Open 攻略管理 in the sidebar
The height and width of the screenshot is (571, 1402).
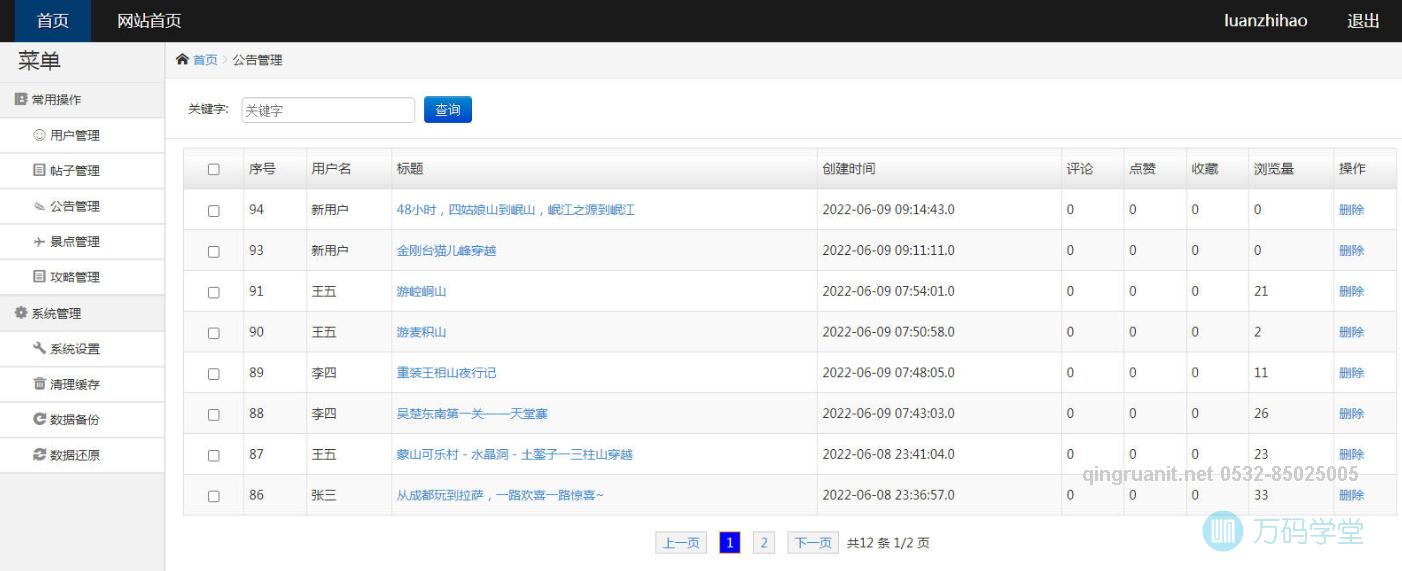82,276
